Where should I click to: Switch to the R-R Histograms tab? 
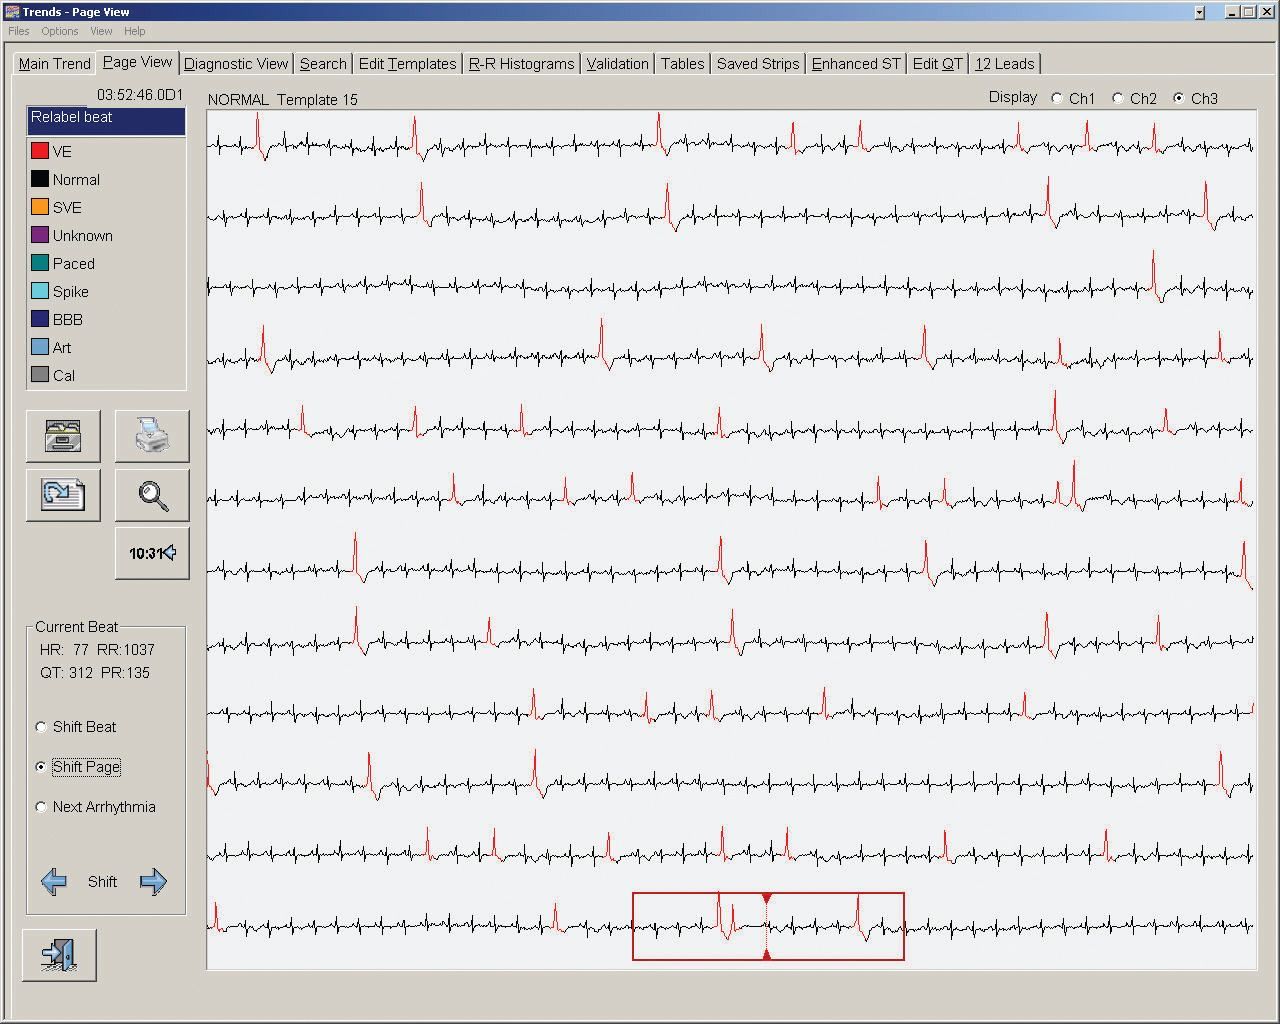(521, 64)
